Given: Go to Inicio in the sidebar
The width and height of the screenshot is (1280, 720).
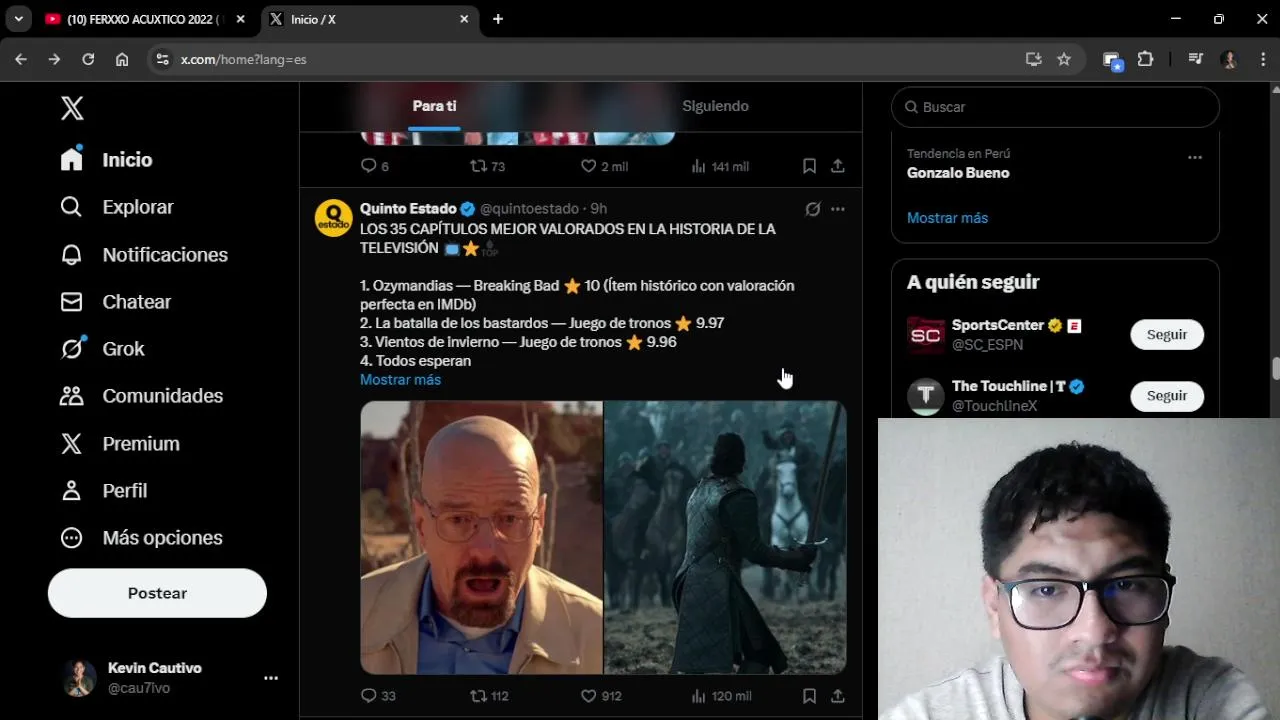Looking at the screenshot, I should click(x=106, y=160).
